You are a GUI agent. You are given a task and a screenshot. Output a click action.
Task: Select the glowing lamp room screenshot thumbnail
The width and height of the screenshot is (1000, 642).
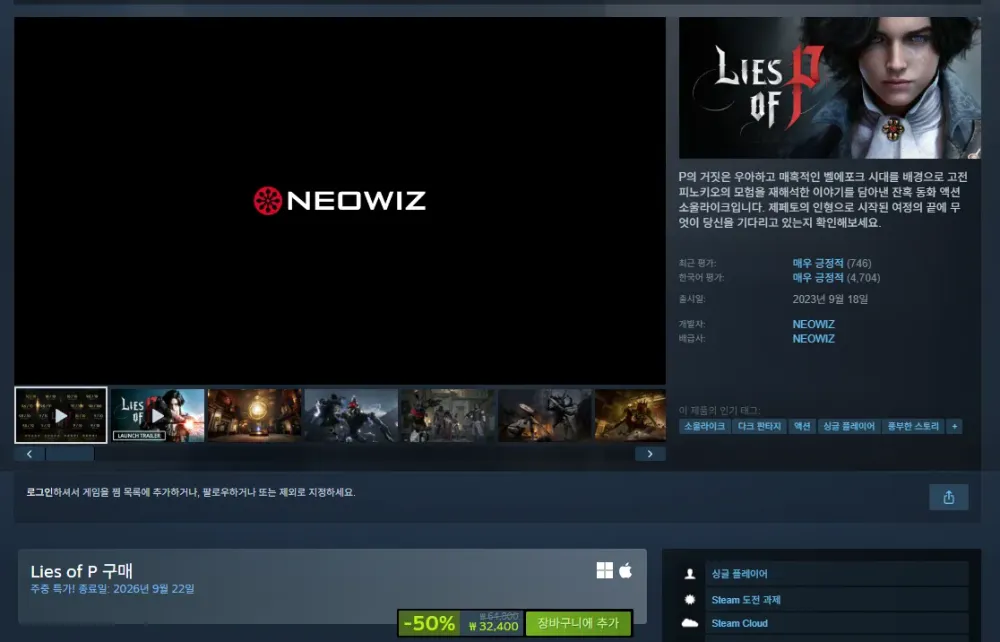pos(254,415)
